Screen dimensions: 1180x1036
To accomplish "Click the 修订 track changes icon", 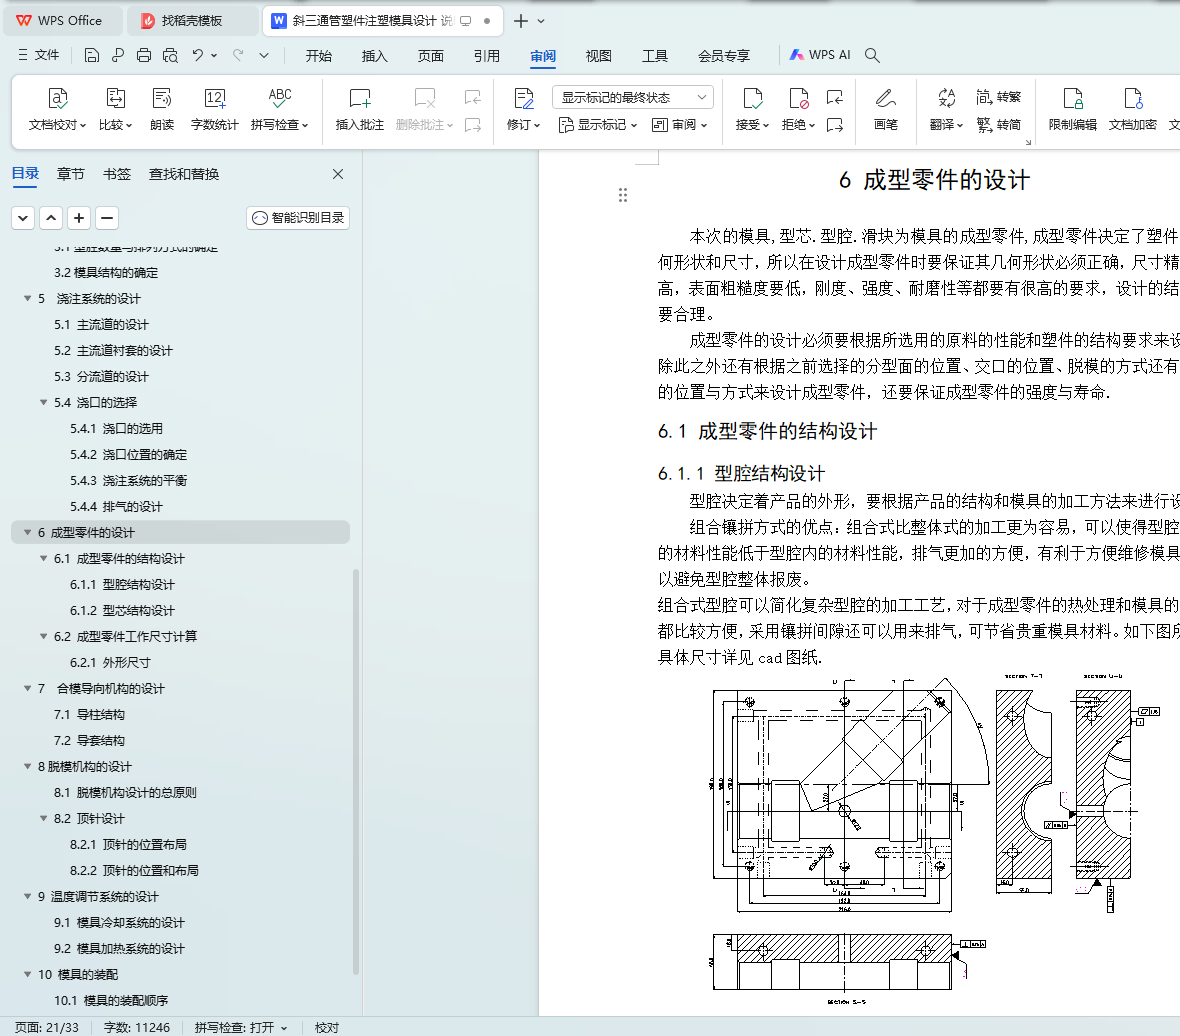I will [x=524, y=109].
